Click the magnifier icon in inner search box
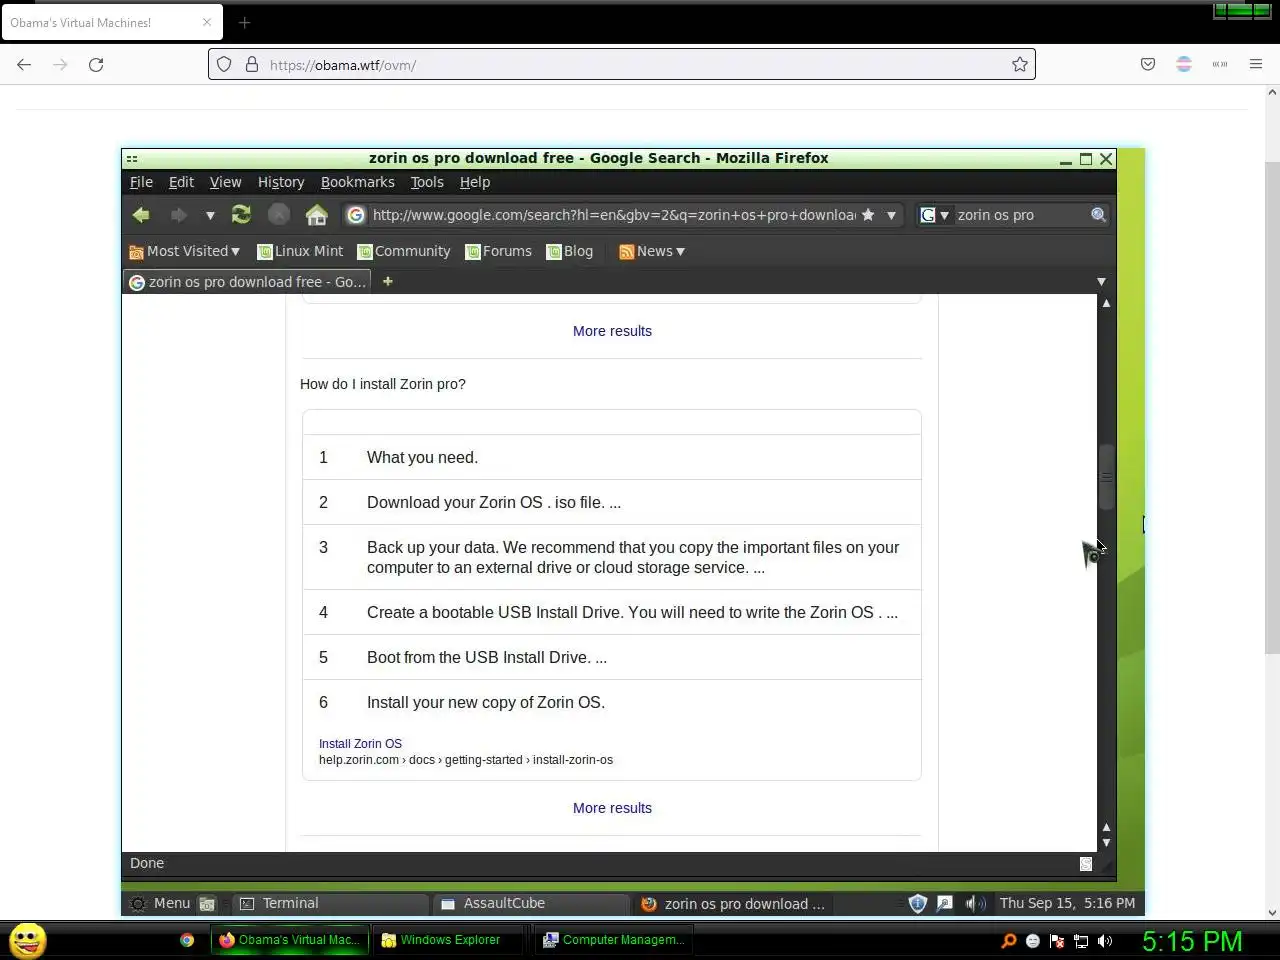1280x960 pixels. coord(1098,215)
